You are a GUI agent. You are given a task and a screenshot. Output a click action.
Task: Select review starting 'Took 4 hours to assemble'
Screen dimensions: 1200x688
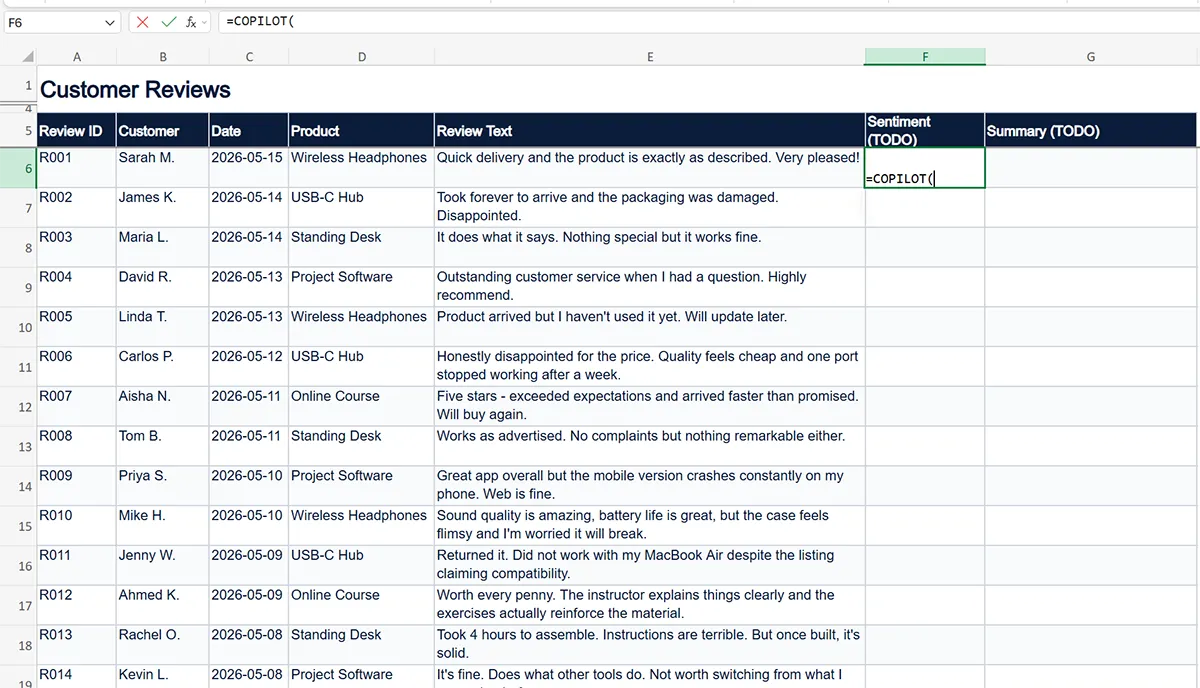point(650,645)
